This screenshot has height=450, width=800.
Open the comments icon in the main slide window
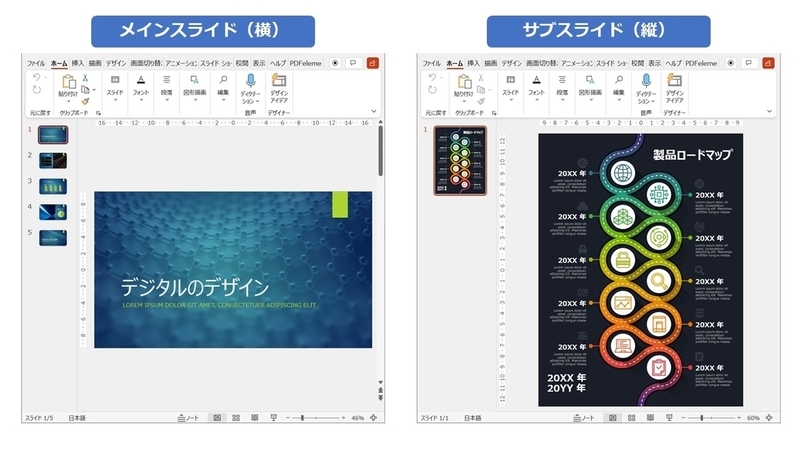pyautogui.click(x=353, y=63)
